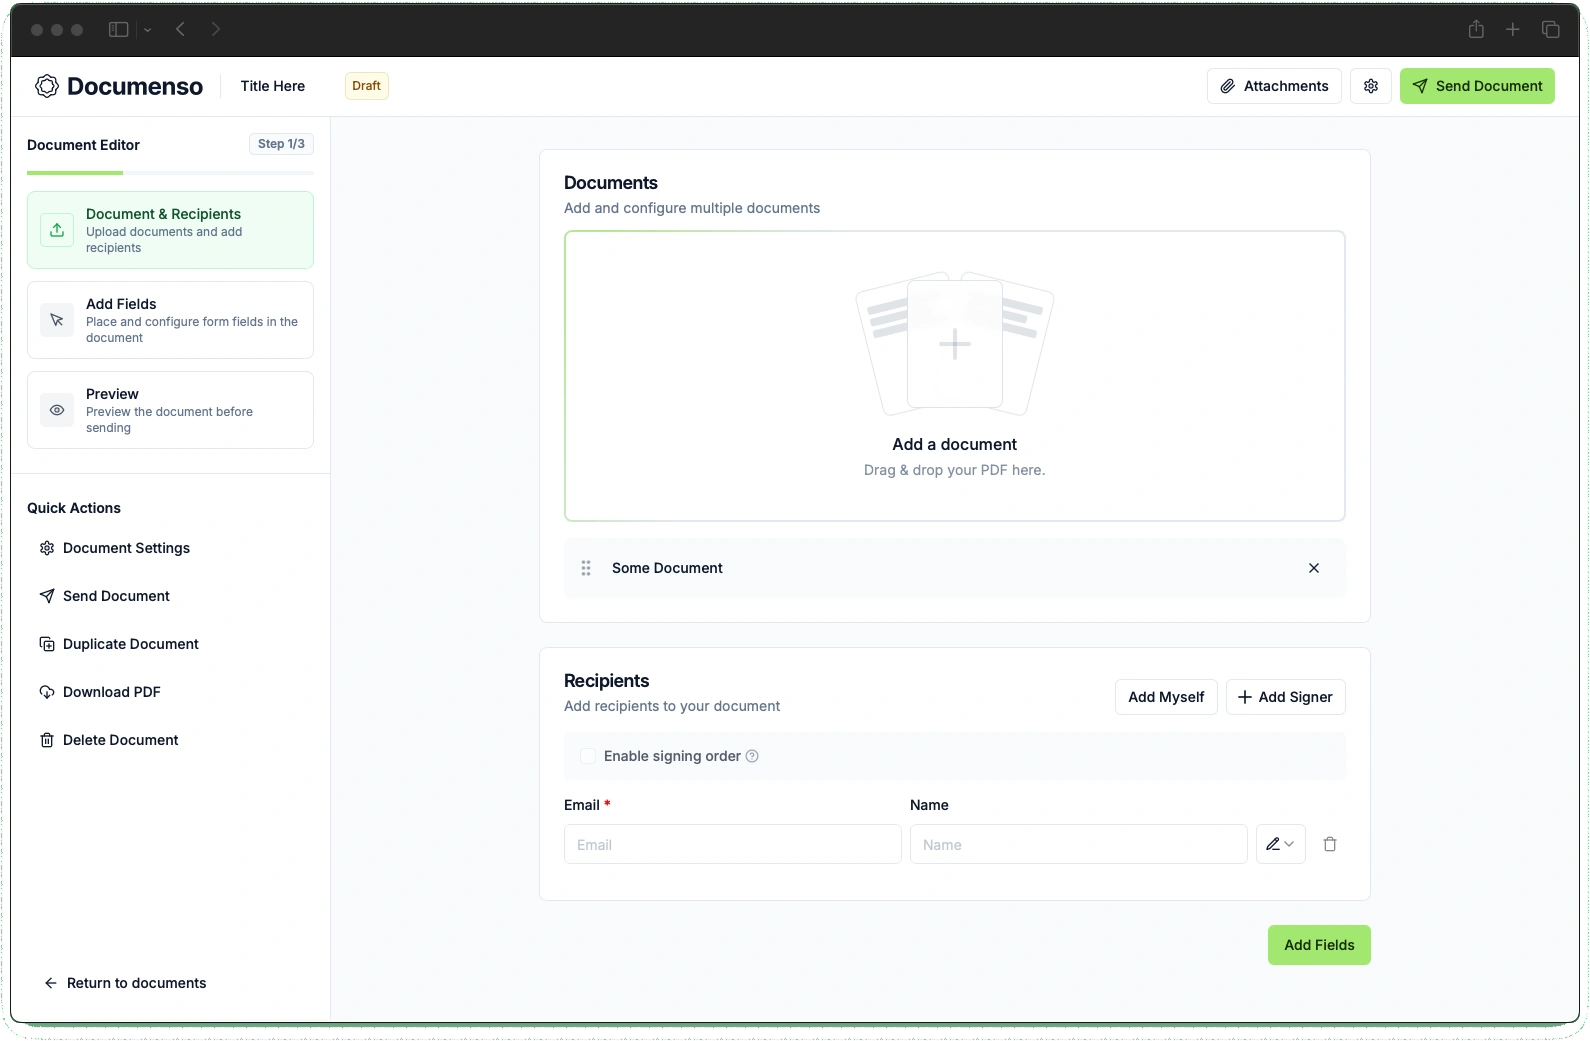The image size is (1590, 1041).
Task: Click Return to documents link
Action: pos(125,983)
